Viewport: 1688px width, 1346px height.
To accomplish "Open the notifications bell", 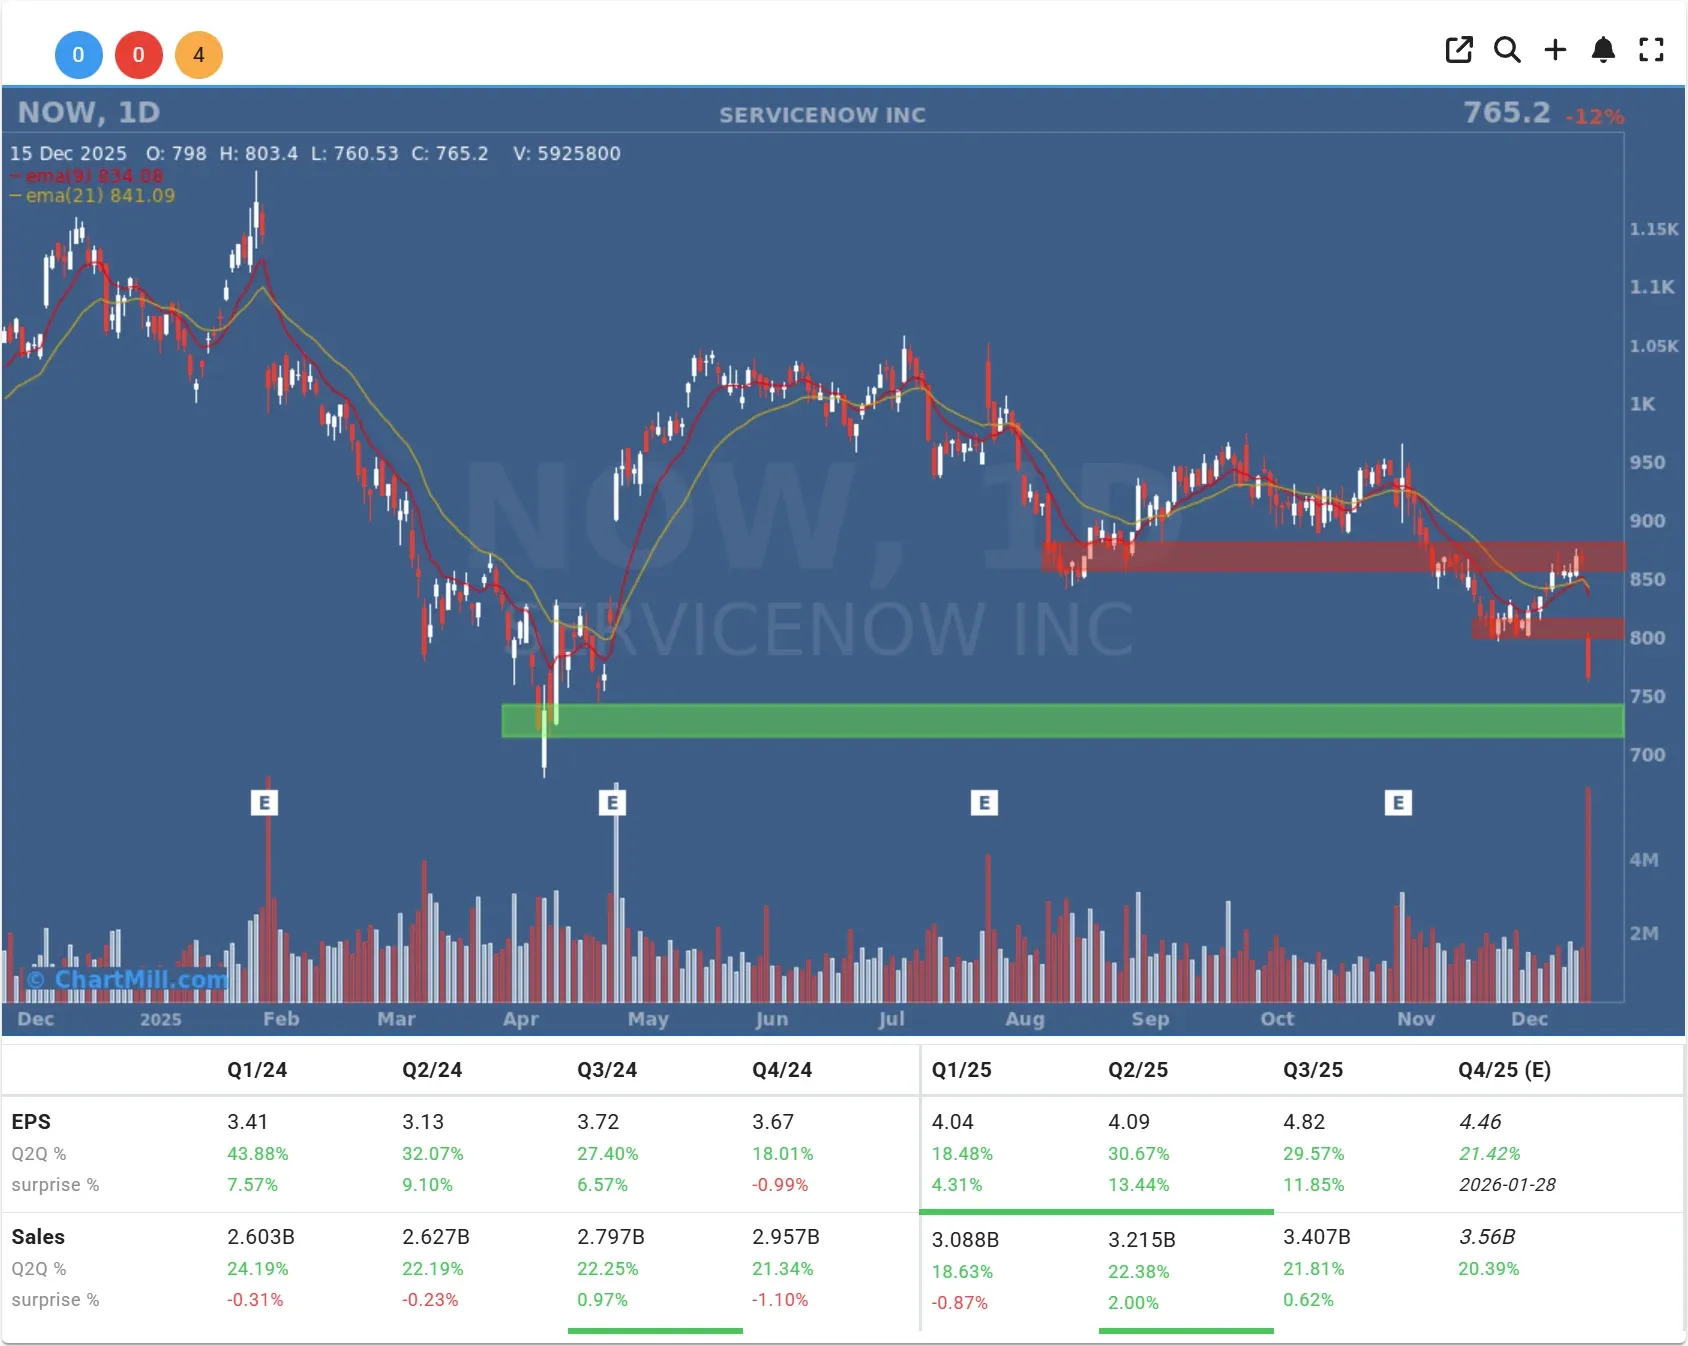I will [1603, 50].
